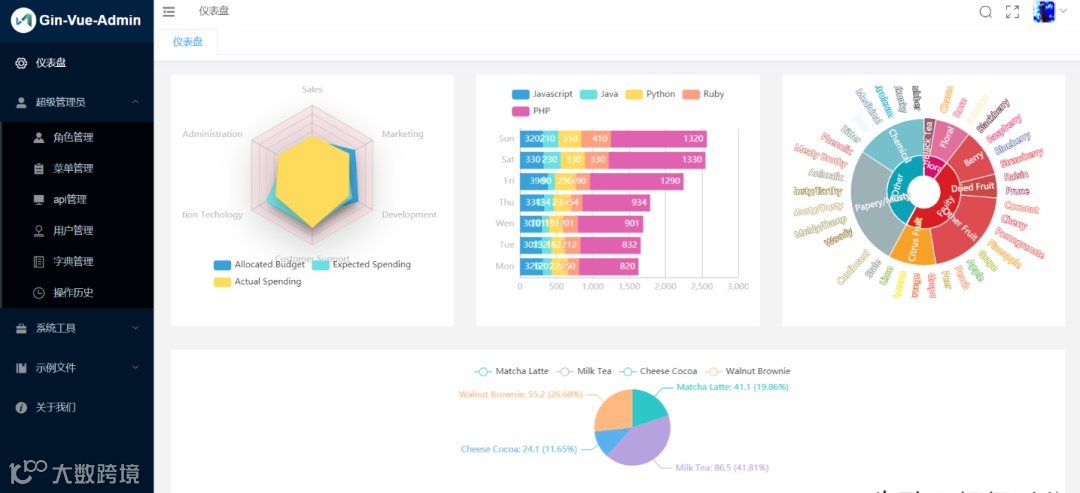
Task: Click the clock icon beside 操作历史
Action: coord(39,292)
